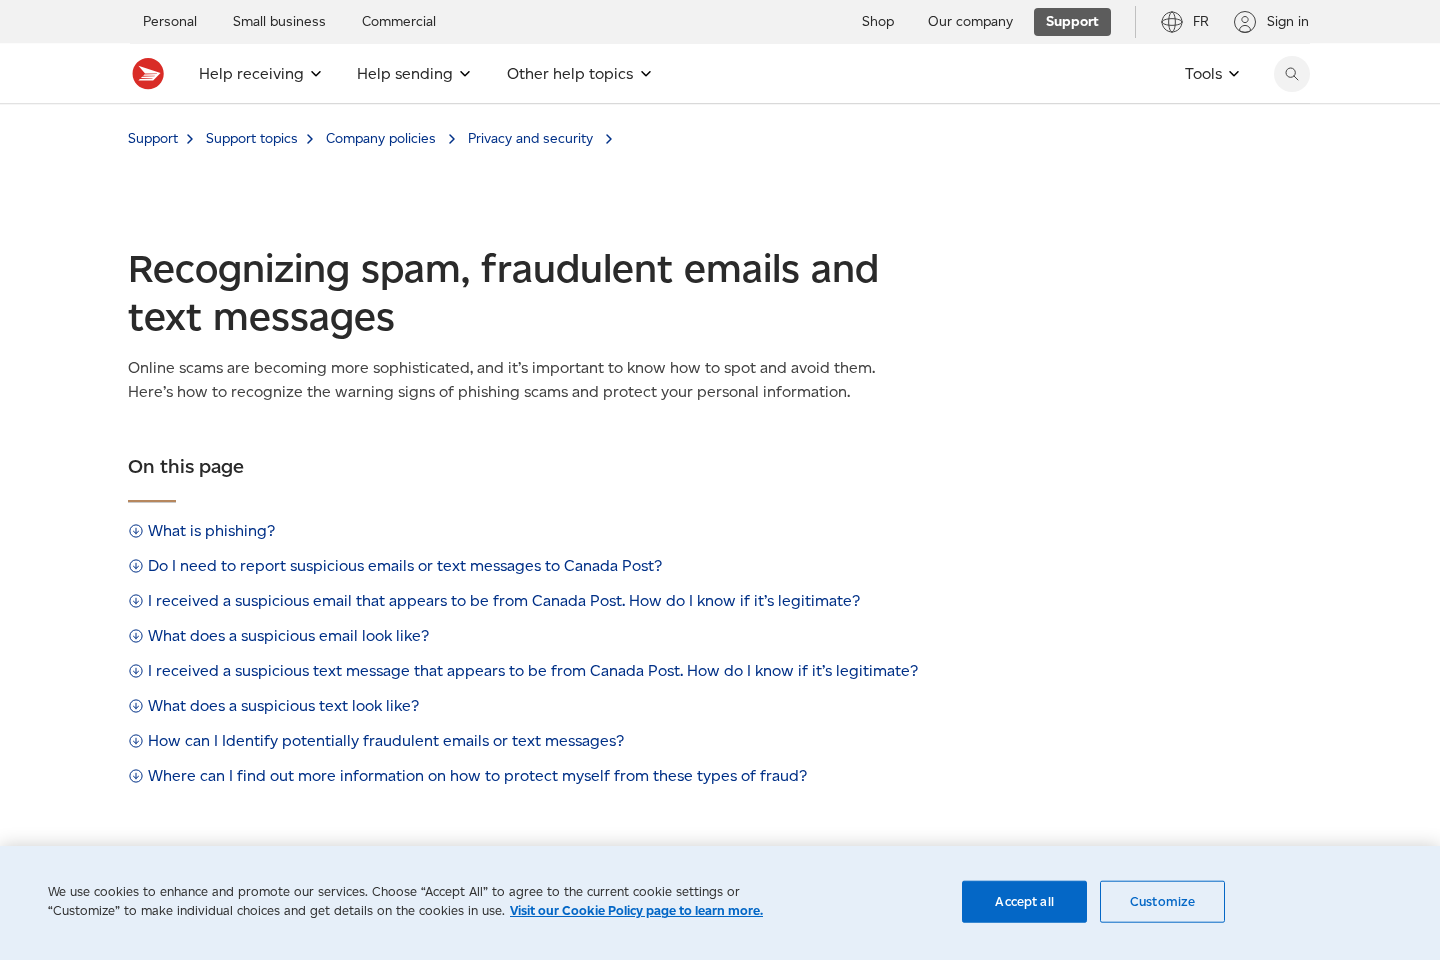This screenshot has height=960, width=1440.
Task: Jump to What does a suspicious email look like
Action: (288, 636)
